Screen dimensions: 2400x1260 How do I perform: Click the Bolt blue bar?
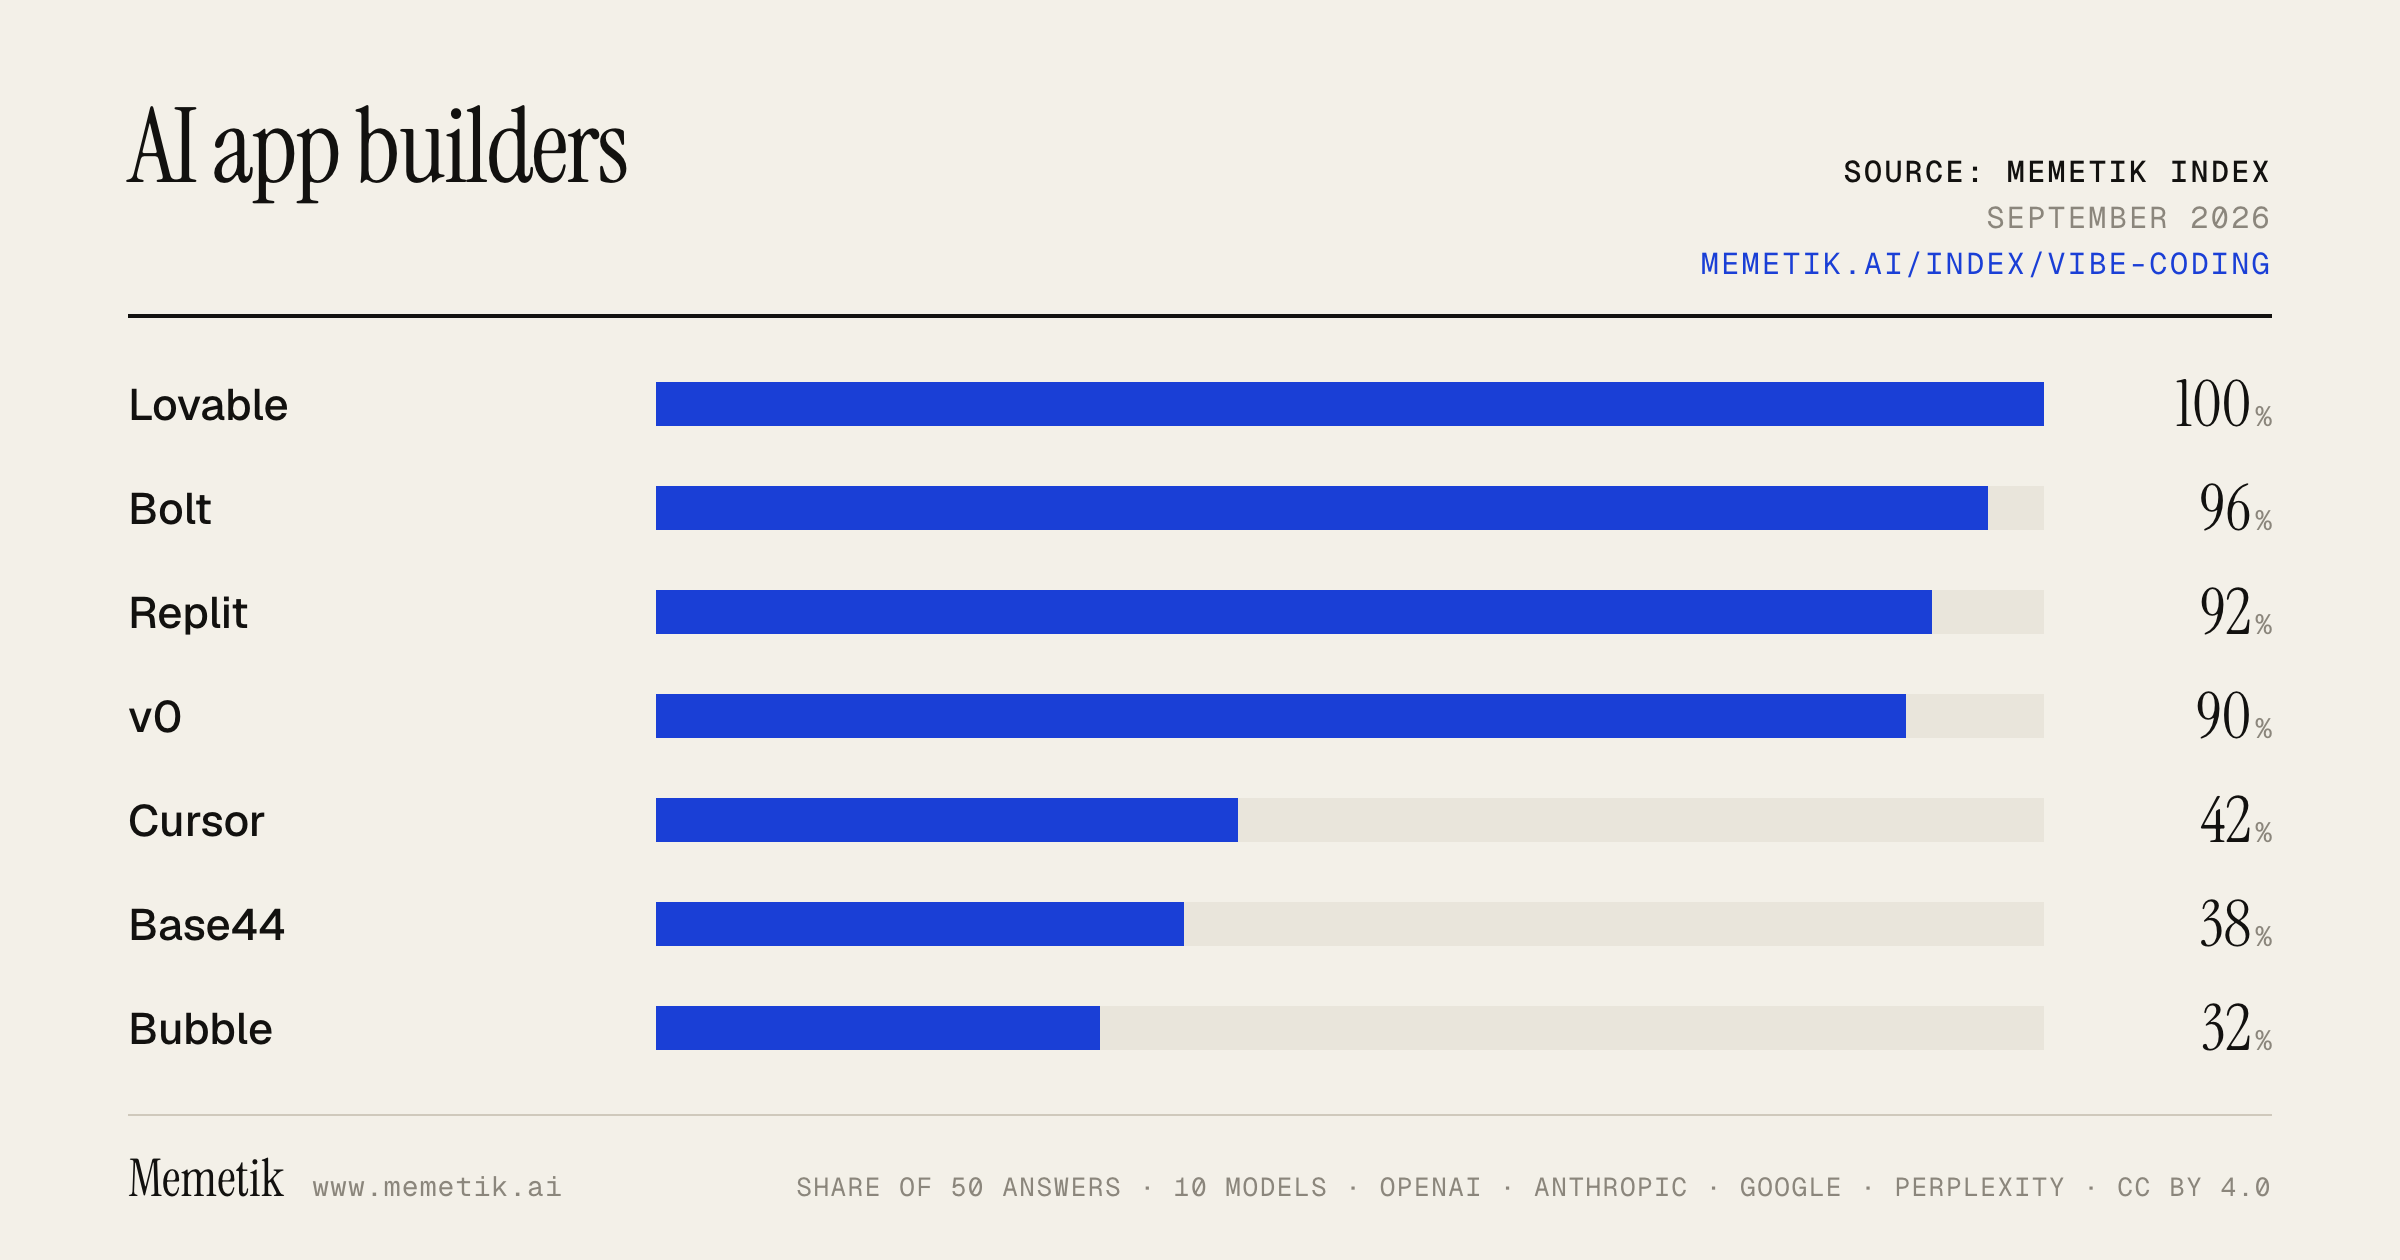pos(1322,508)
